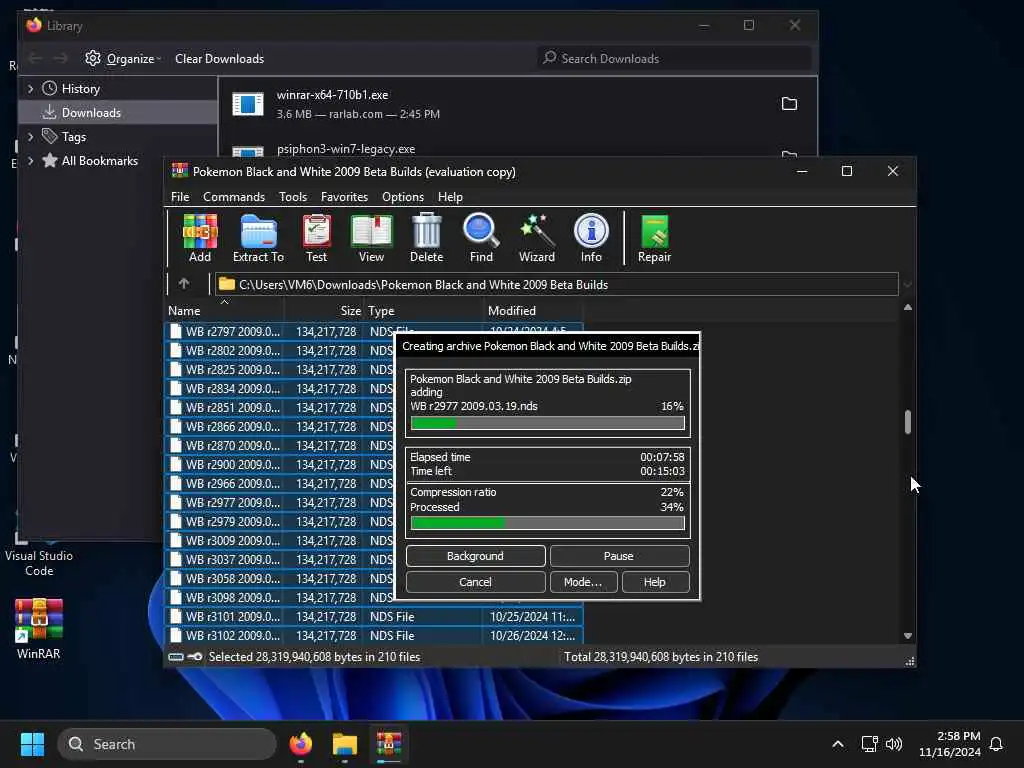Image resolution: width=1024 pixels, height=768 pixels.
Task: Open File Explorer from taskbar
Action: [x=345, y=744]
